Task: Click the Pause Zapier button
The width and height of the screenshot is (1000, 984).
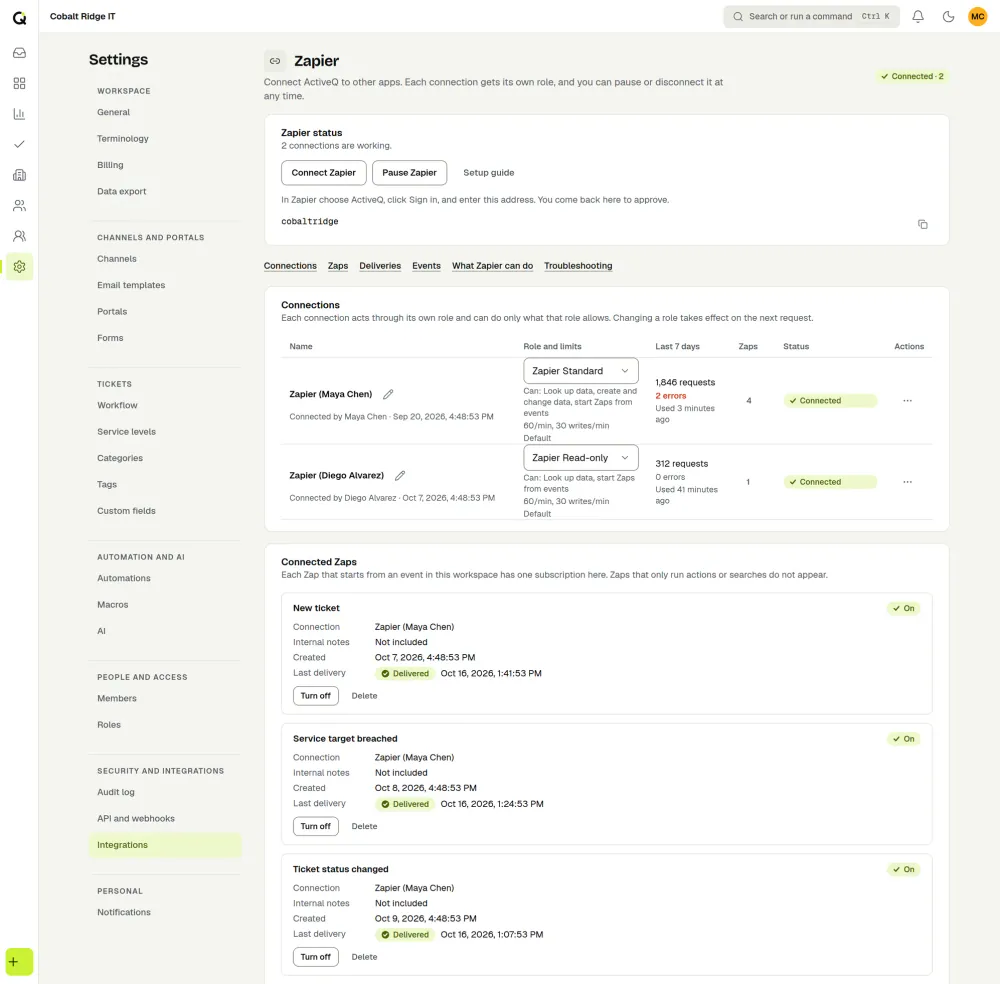Action: pyautogui.click(x=409, y=173)
